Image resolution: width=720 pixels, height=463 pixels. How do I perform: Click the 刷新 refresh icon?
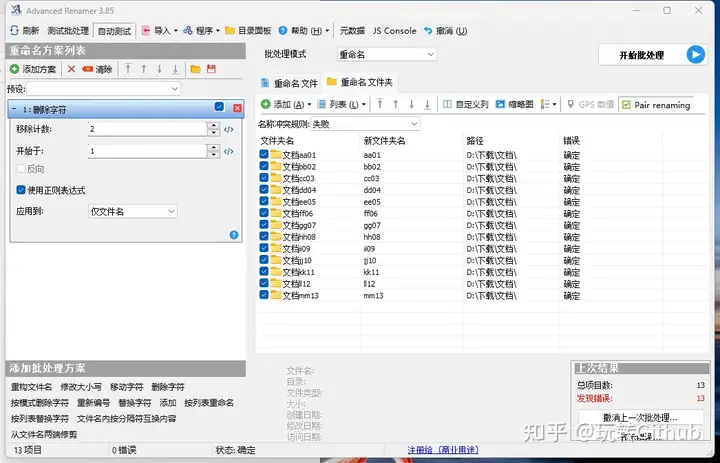coord(15,31)
